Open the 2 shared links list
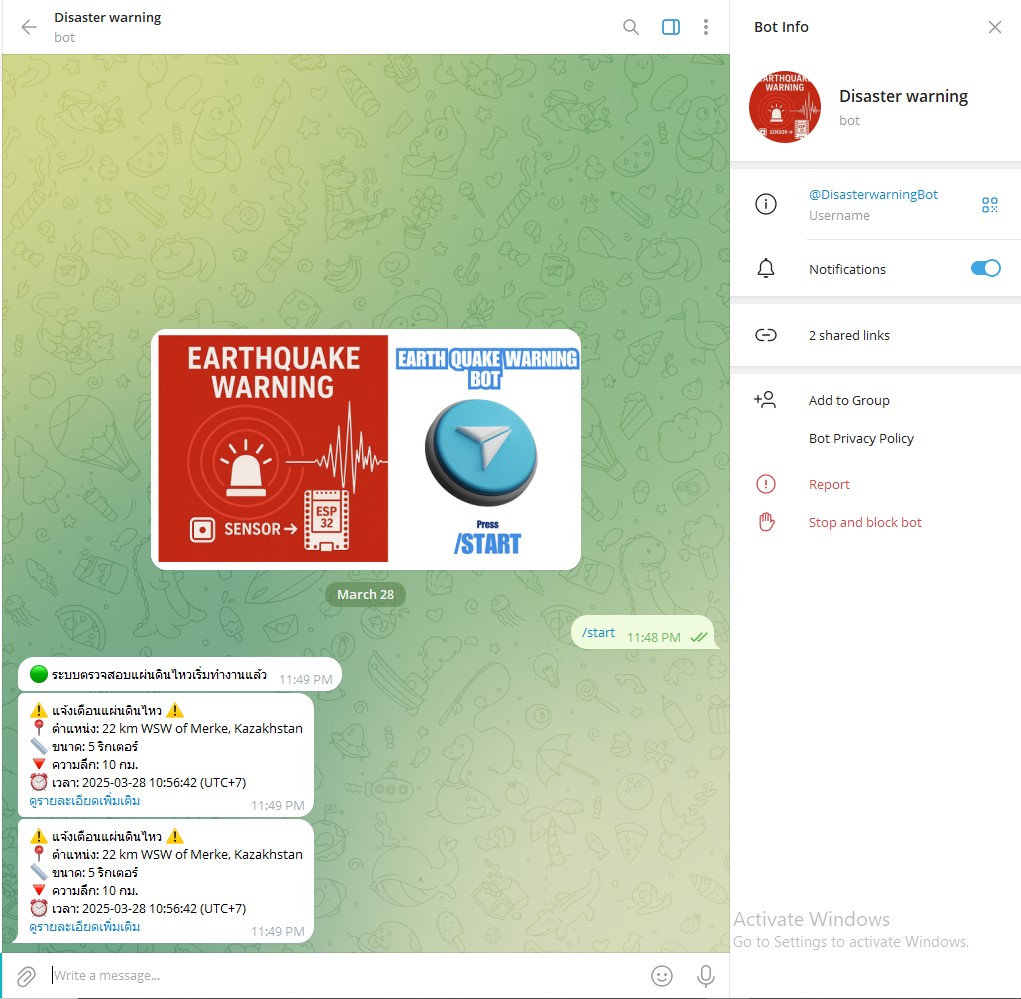Image resolution: width=1021 pixels, height=999 pixels. point(848,335)
